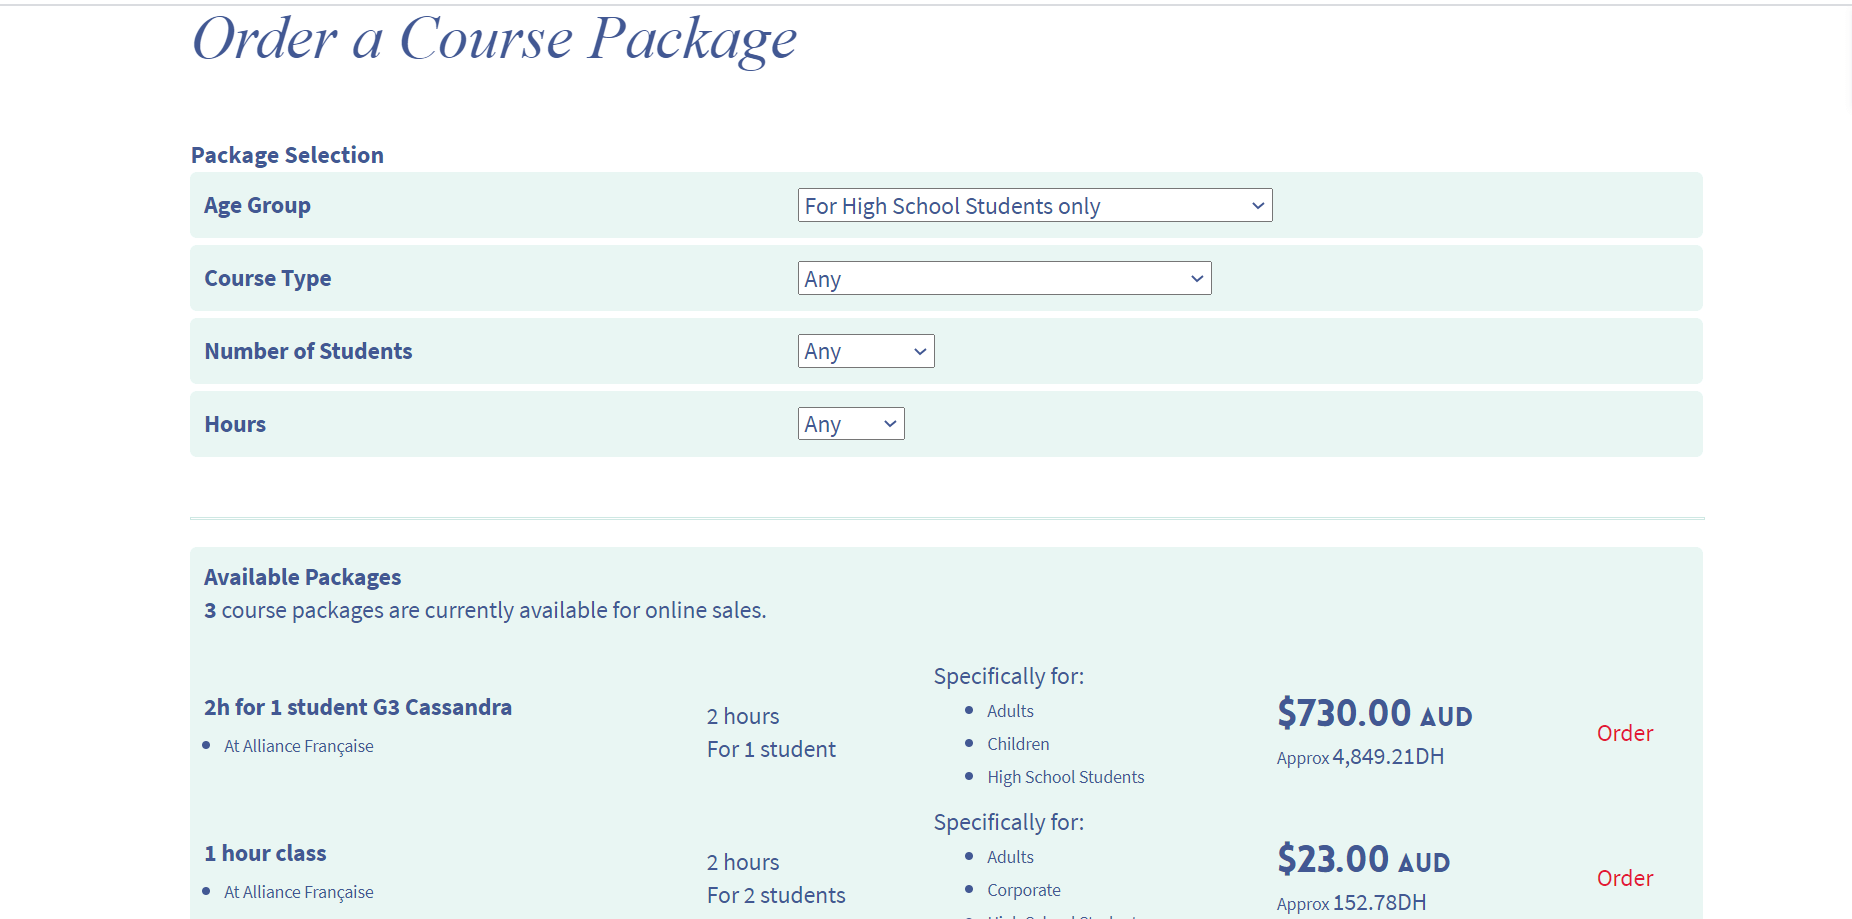
Task: Order the $730.00 AUD package
Action: [1624, 733]
